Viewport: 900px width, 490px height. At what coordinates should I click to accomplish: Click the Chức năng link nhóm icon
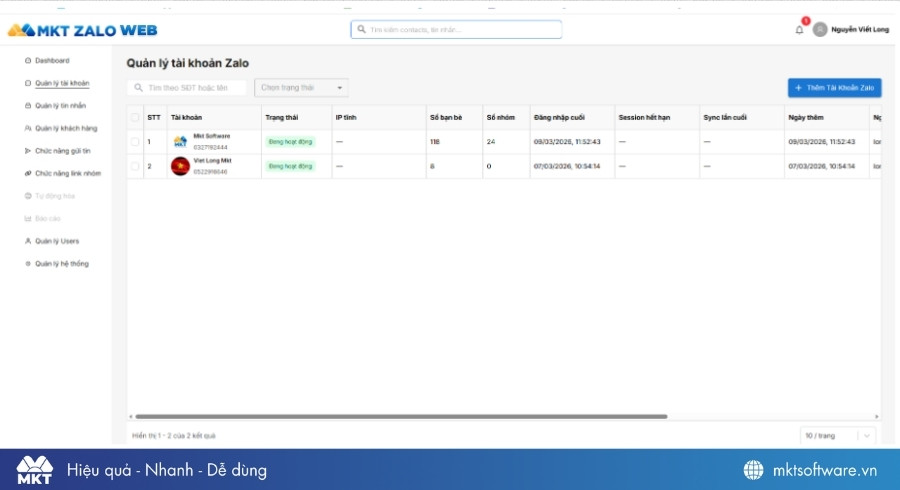pos(27,173)
